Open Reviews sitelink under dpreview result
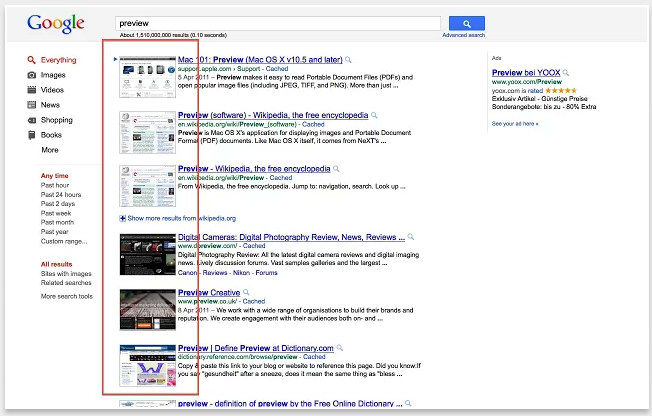This screenshot has height=416, width=652. 215,273
